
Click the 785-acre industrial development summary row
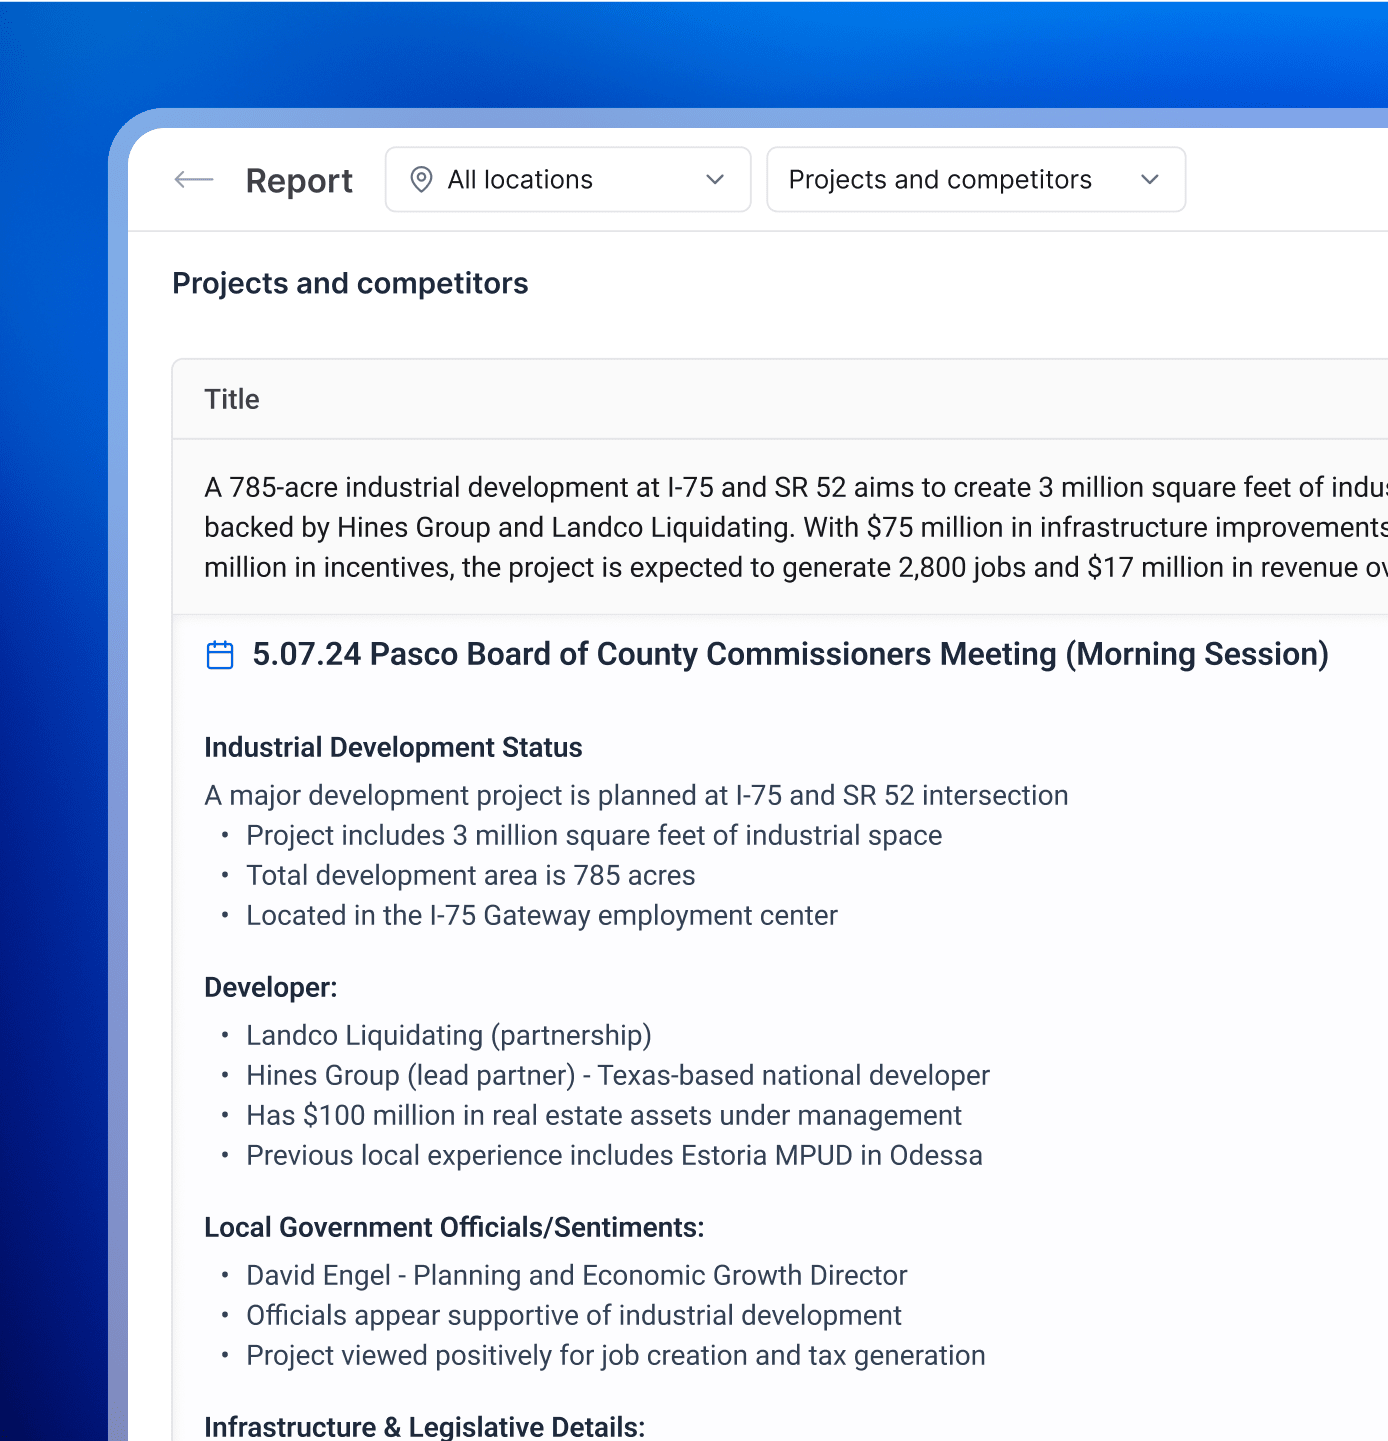pos(780,527)
